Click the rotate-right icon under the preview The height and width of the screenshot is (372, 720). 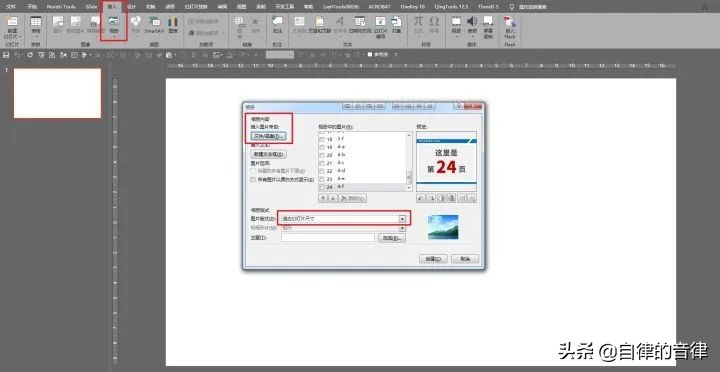pyautogui.click(x=431, y=198)
